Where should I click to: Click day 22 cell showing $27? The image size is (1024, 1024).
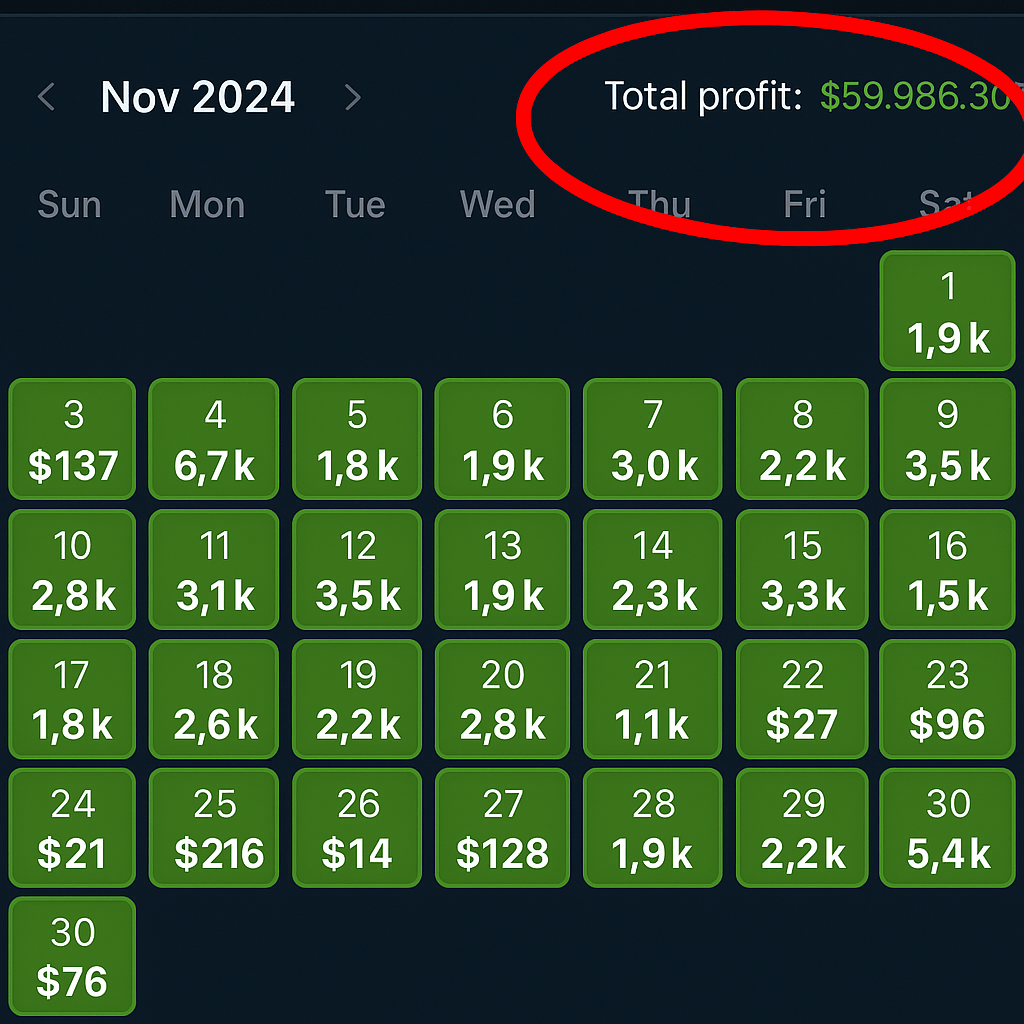click(802, 699)
